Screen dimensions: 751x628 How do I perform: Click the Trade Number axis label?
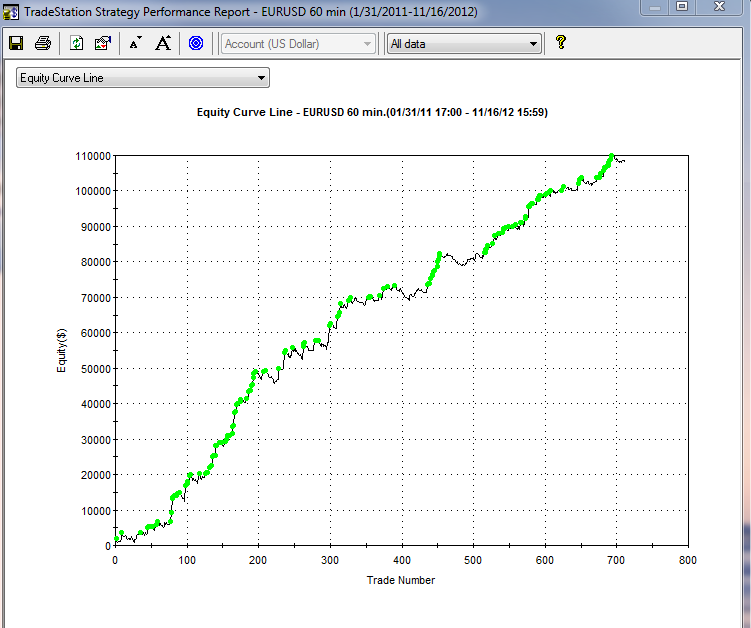point(400,580)
